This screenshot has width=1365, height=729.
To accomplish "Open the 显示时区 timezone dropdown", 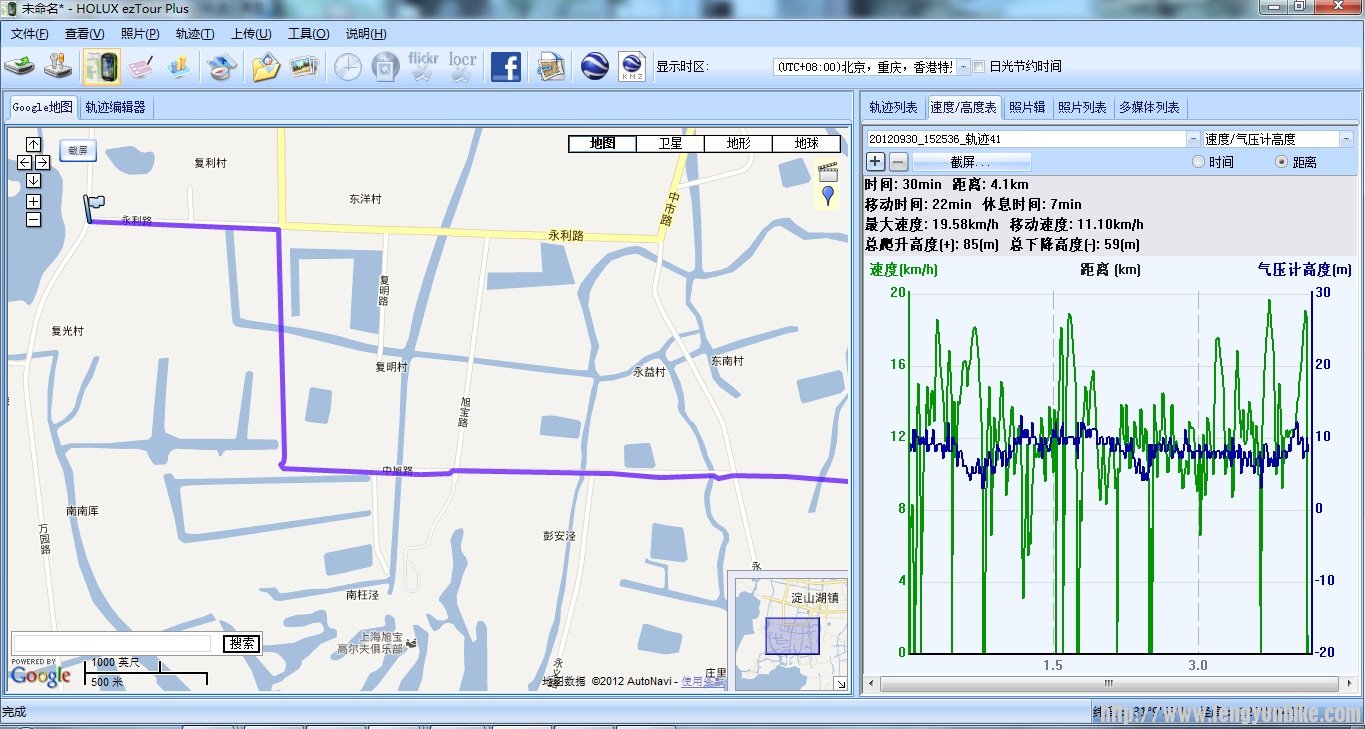I will [963, 67].
